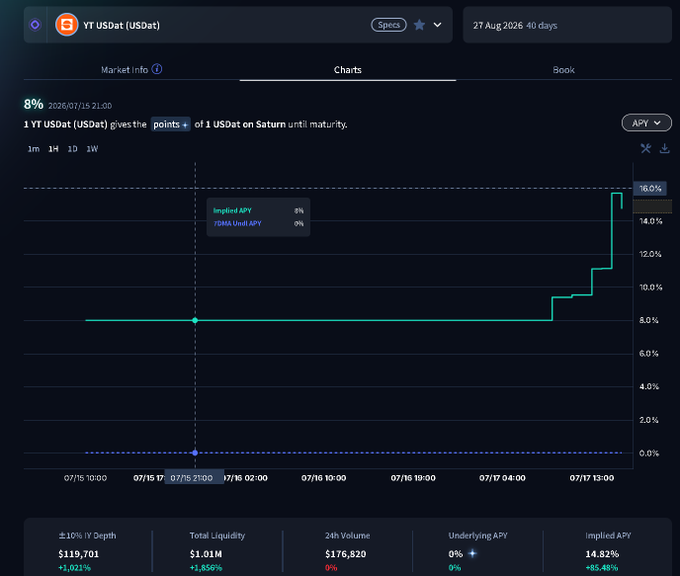Image resolution: width=680 pixels, height=576 pixels.
Task: Open the APY chart type dropdown
Action: [x=646, y=123]
